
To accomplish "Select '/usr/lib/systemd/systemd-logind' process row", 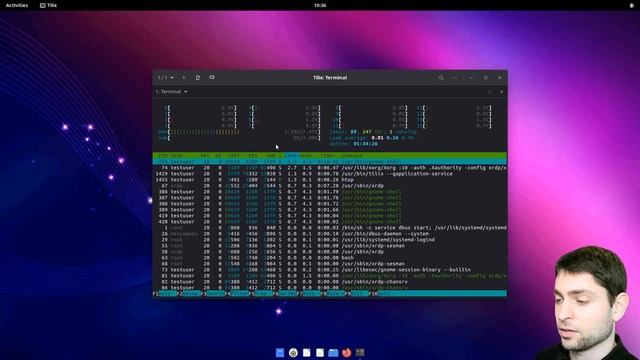I will point(330,240).
